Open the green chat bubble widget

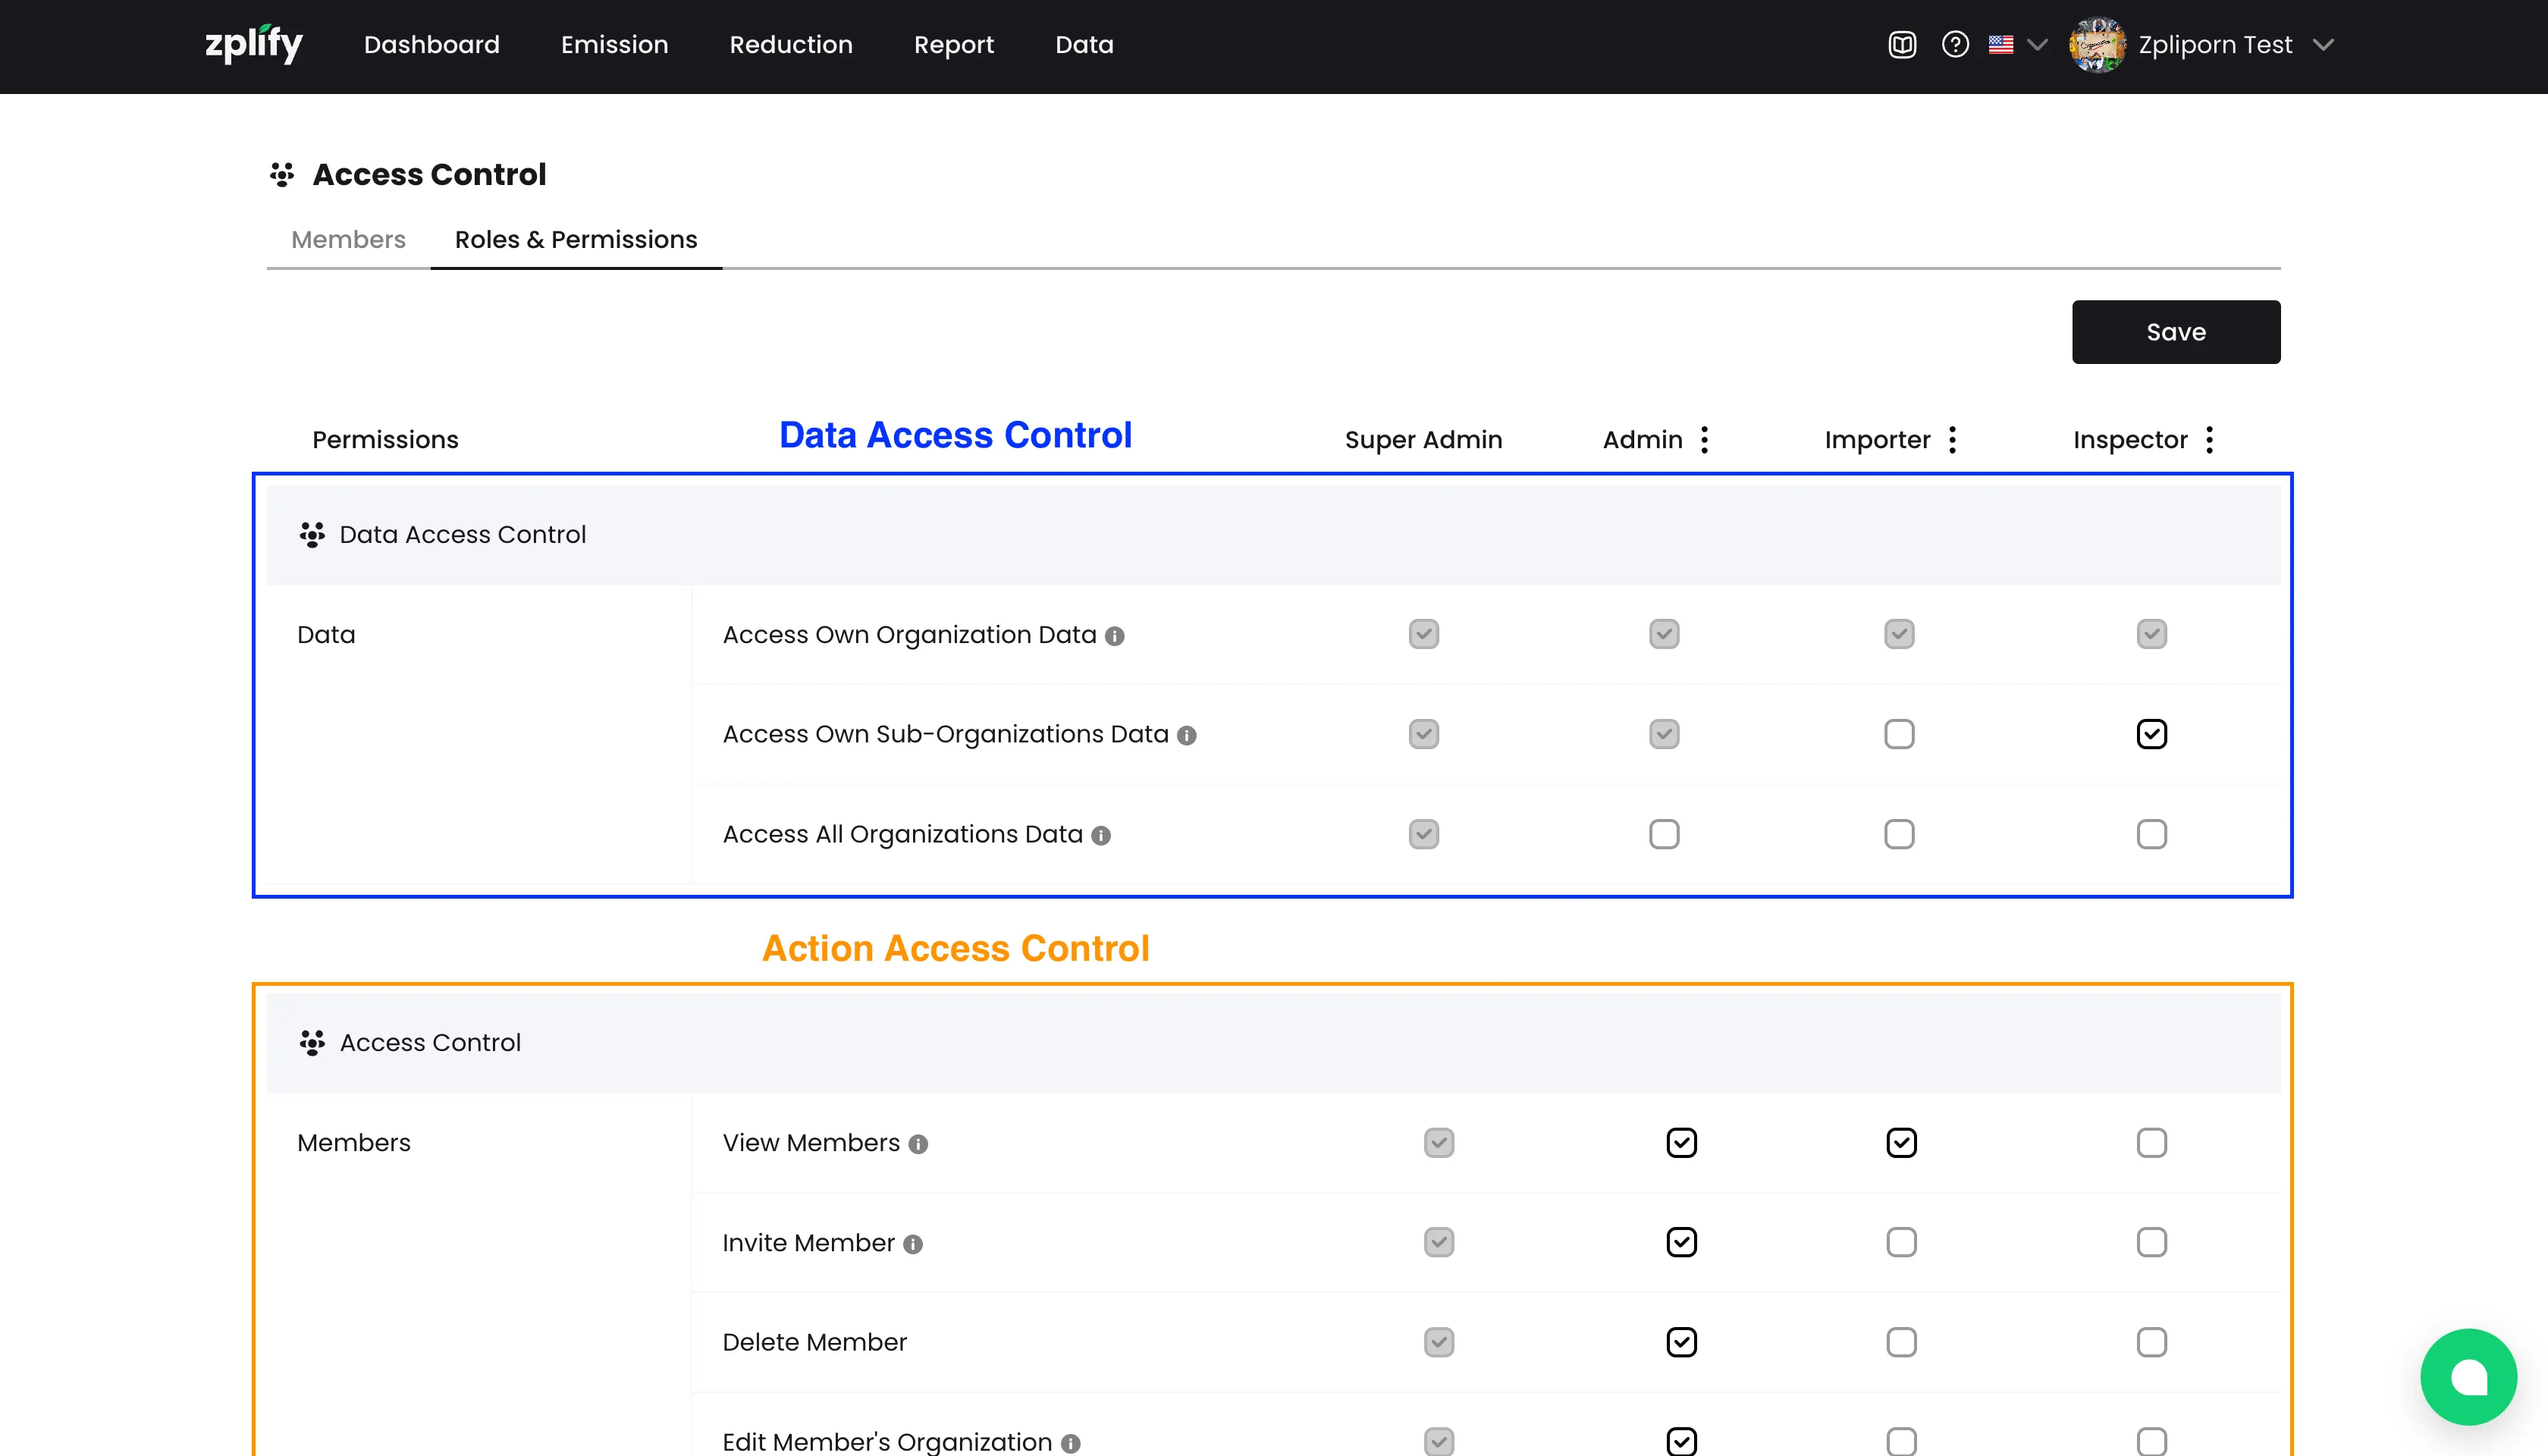pyautogui.click(x=2468, y=1377)
